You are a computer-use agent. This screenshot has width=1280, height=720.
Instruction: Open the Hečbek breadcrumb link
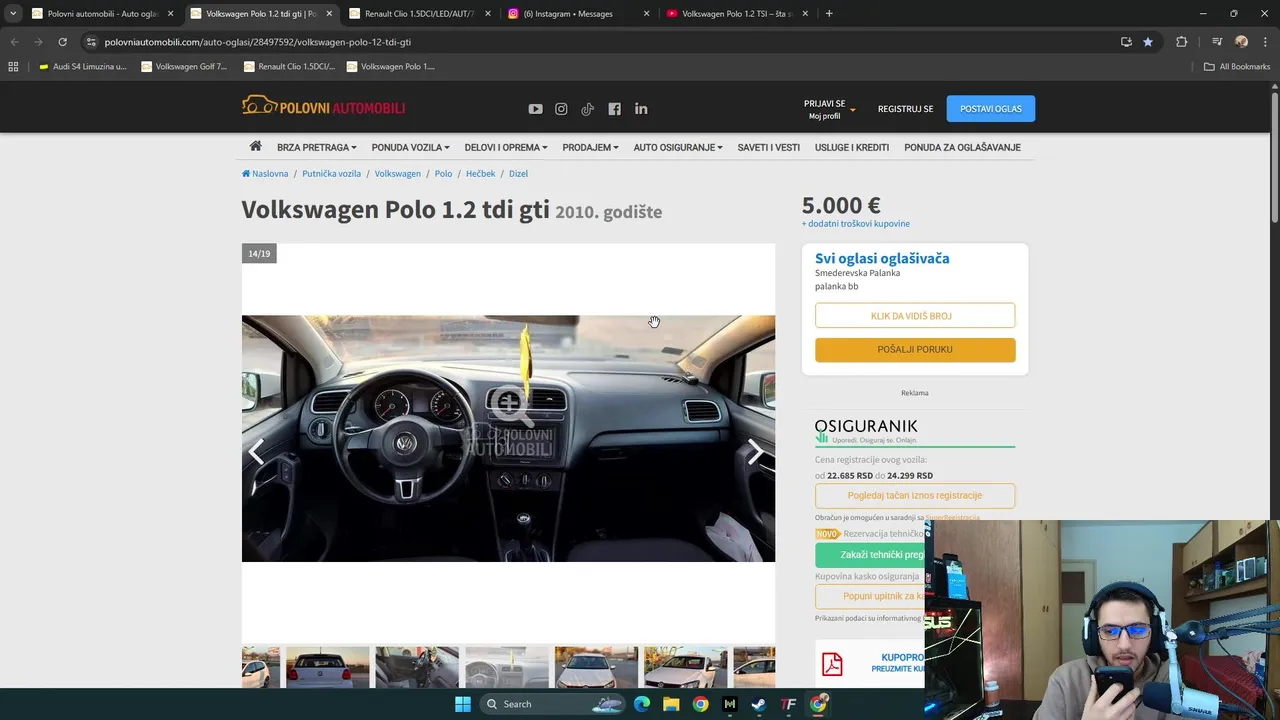coord(480,174)
